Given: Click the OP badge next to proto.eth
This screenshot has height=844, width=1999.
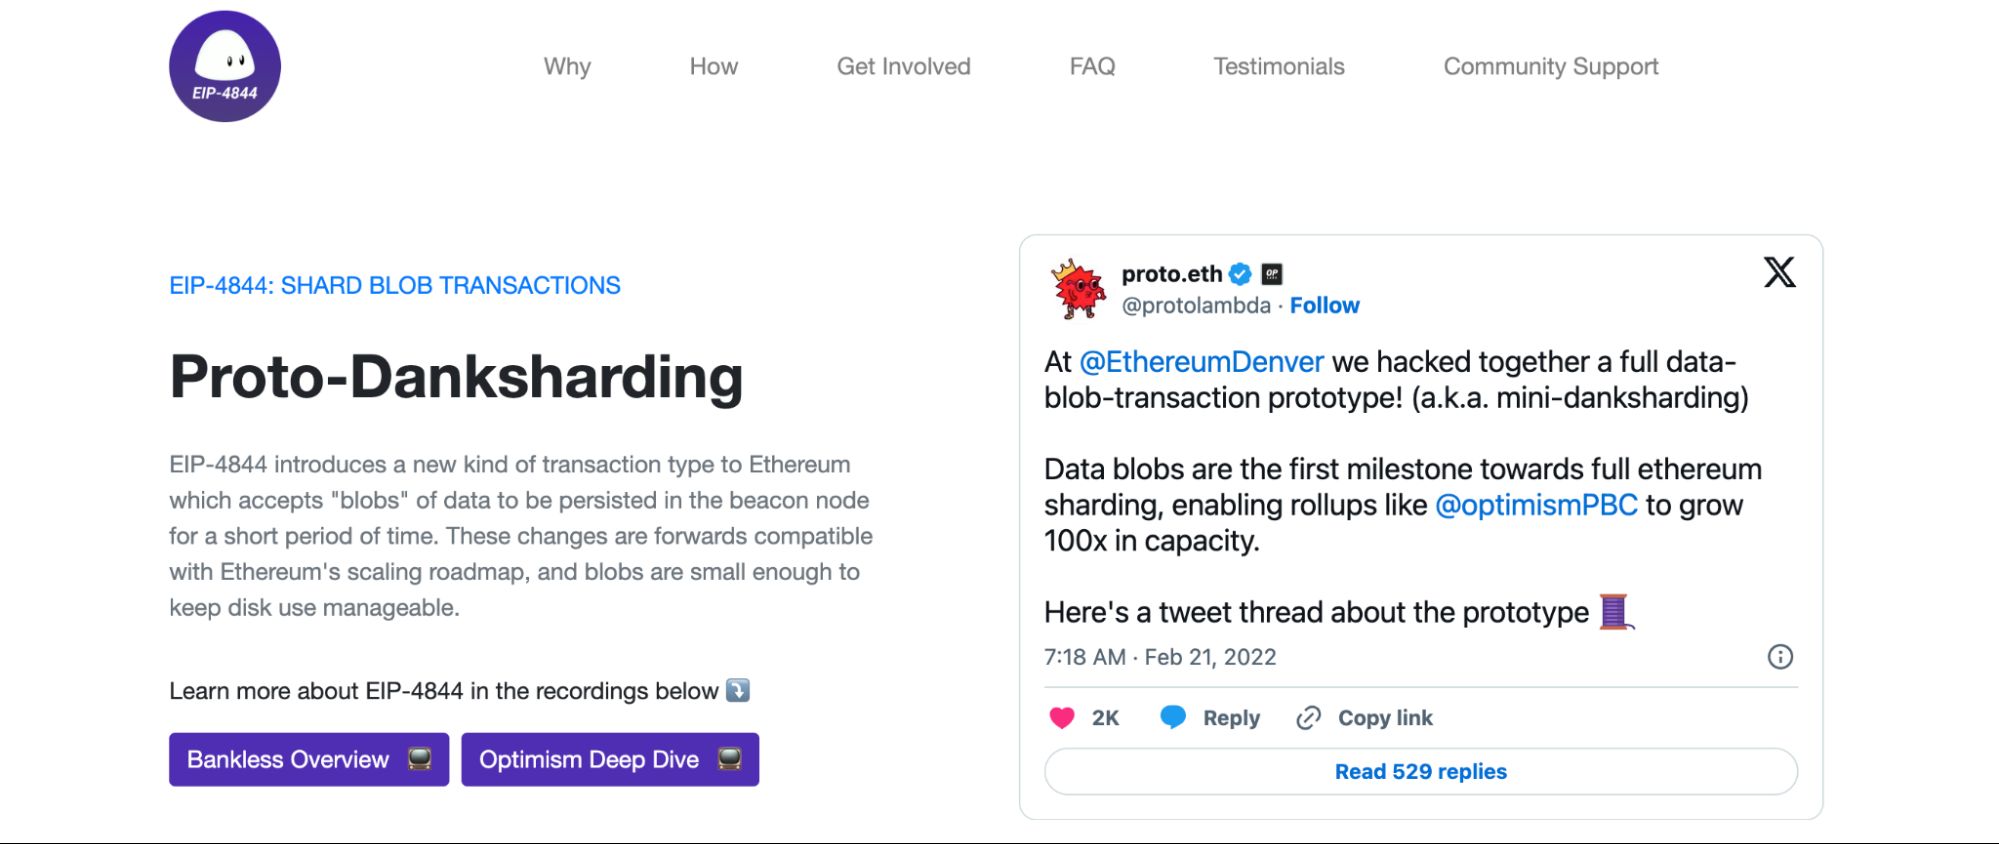Looking at the screenshot, I should (1272, 274).
